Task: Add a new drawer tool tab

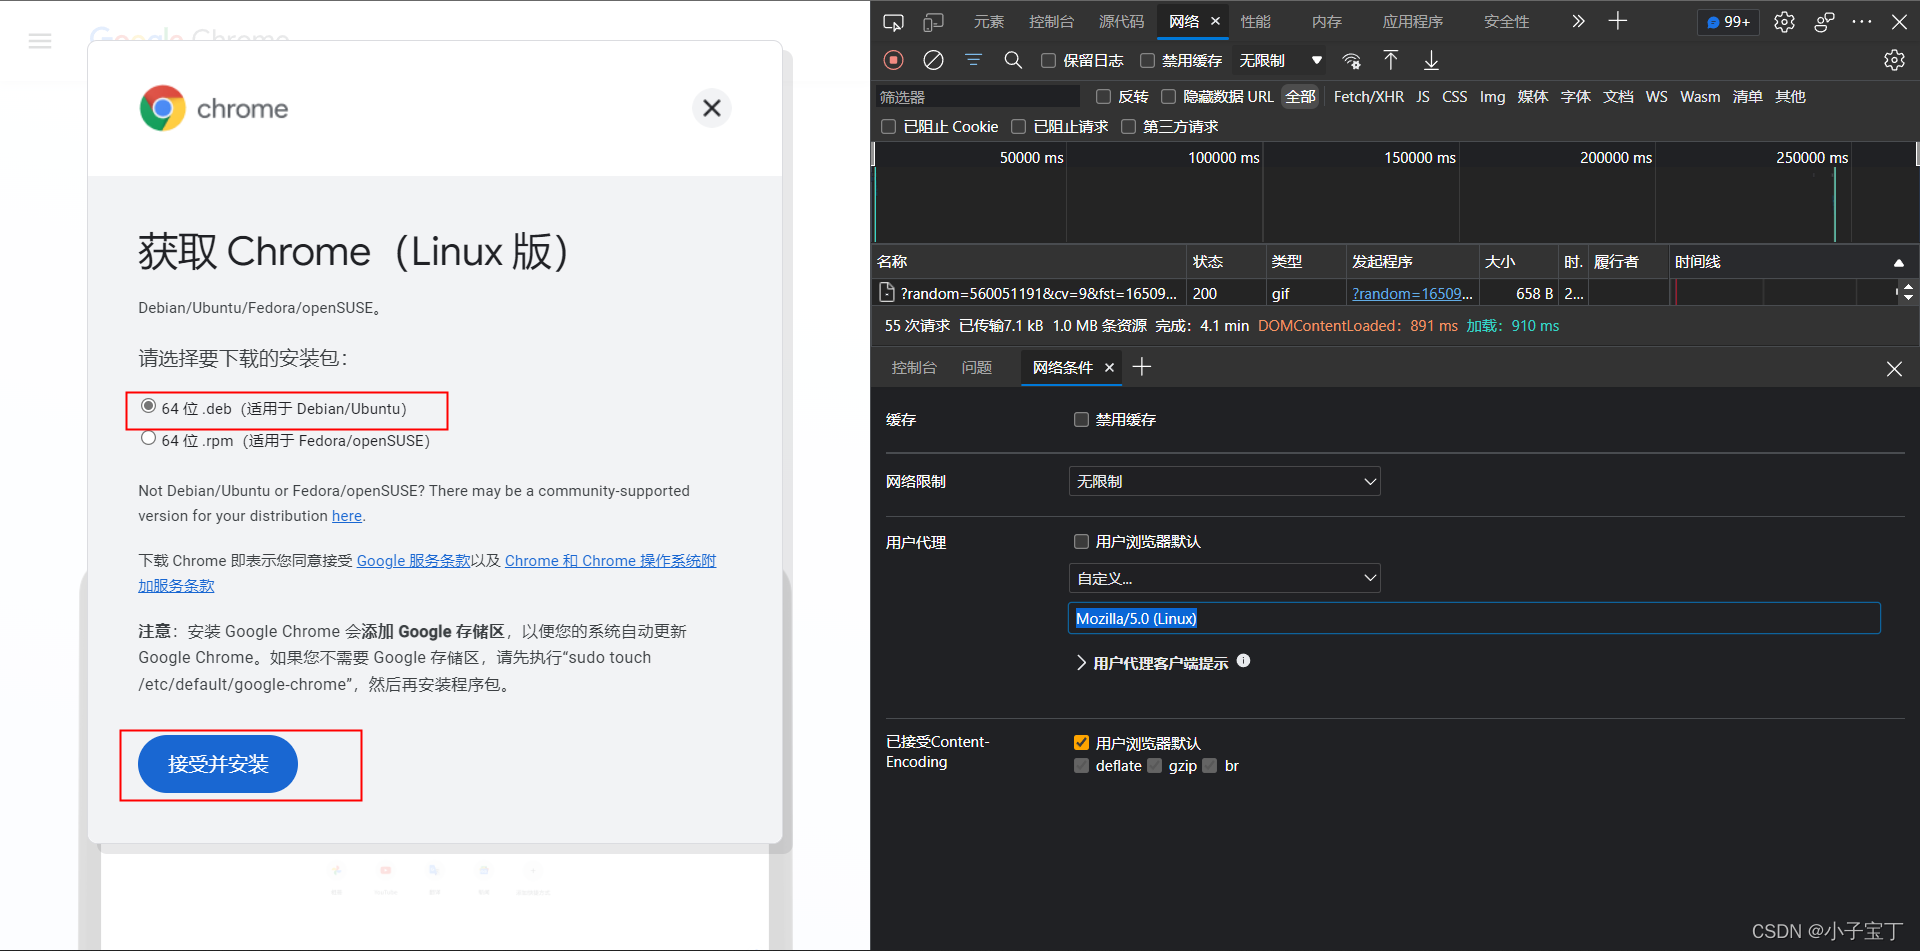Action: (1142, 367)
